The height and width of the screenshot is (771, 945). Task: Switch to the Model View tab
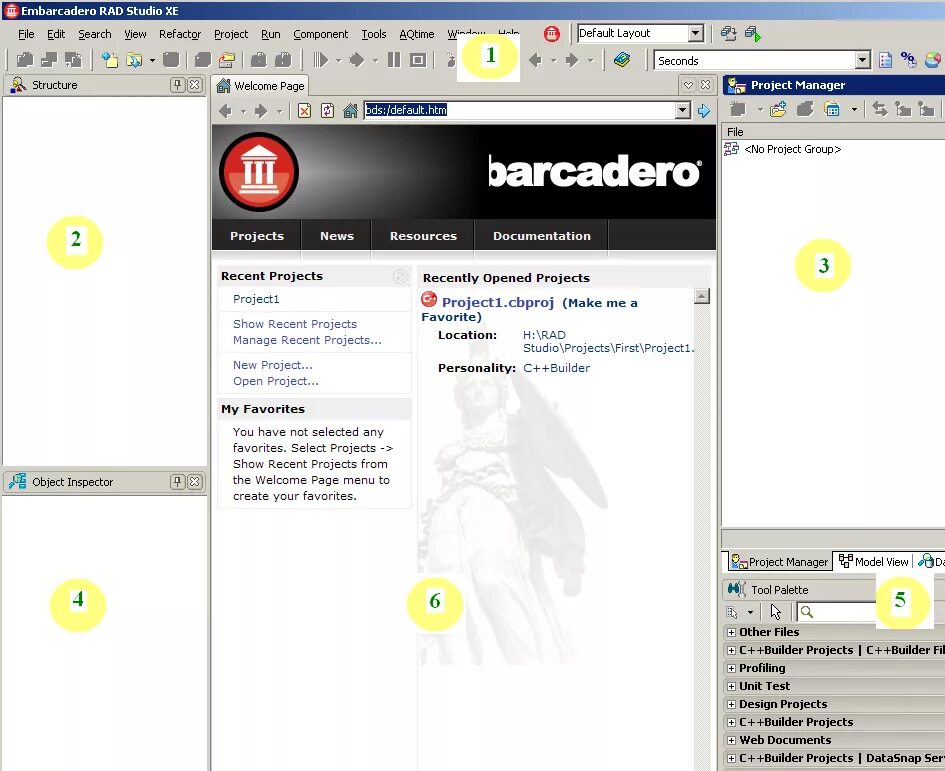(873, 561)
